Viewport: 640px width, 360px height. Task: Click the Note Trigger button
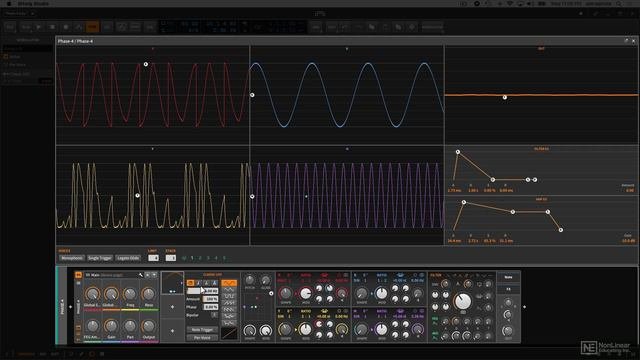(202, 329)
